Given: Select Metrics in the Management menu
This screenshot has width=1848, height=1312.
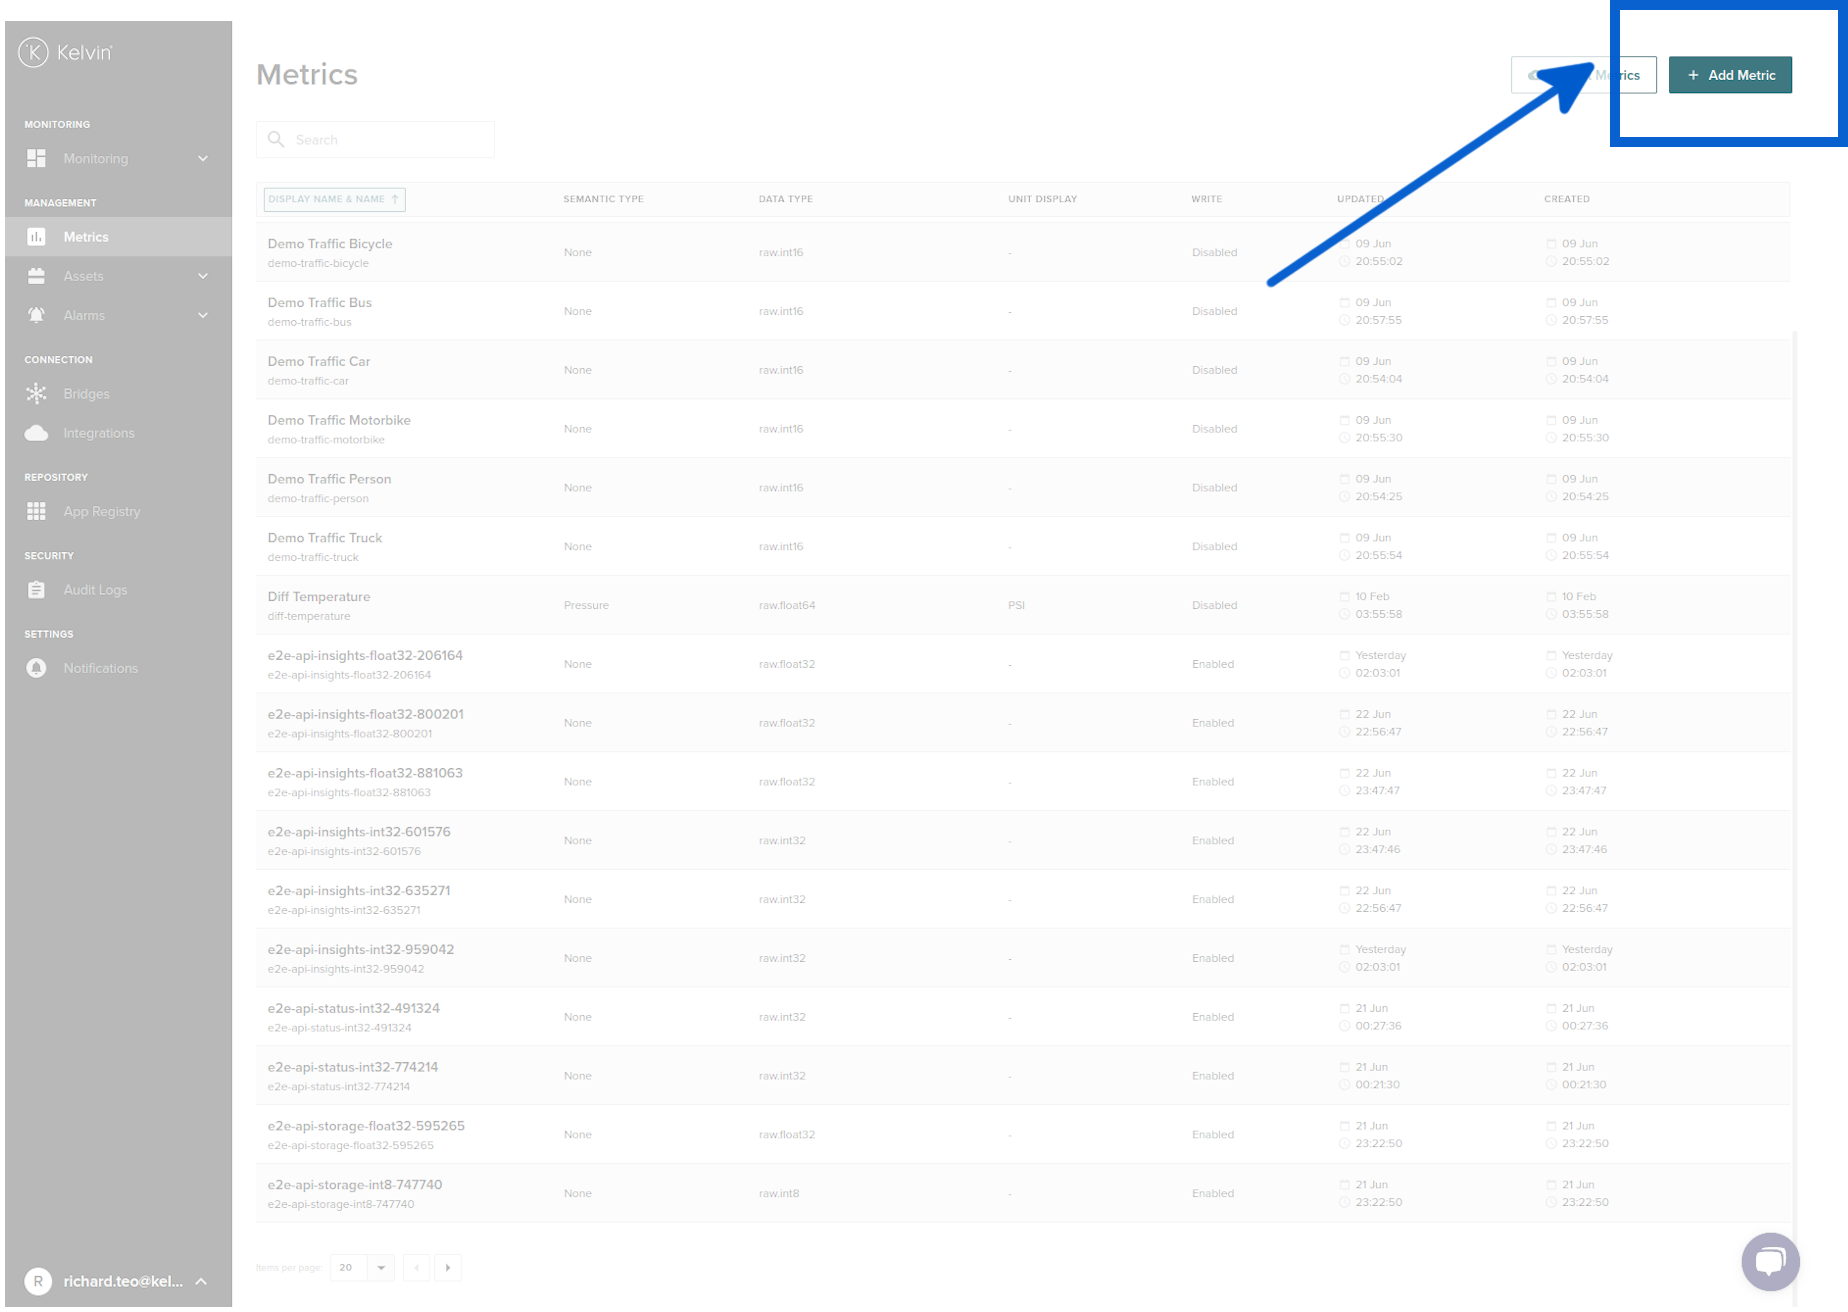Looking at the screenshot, I should coord(86,236).
